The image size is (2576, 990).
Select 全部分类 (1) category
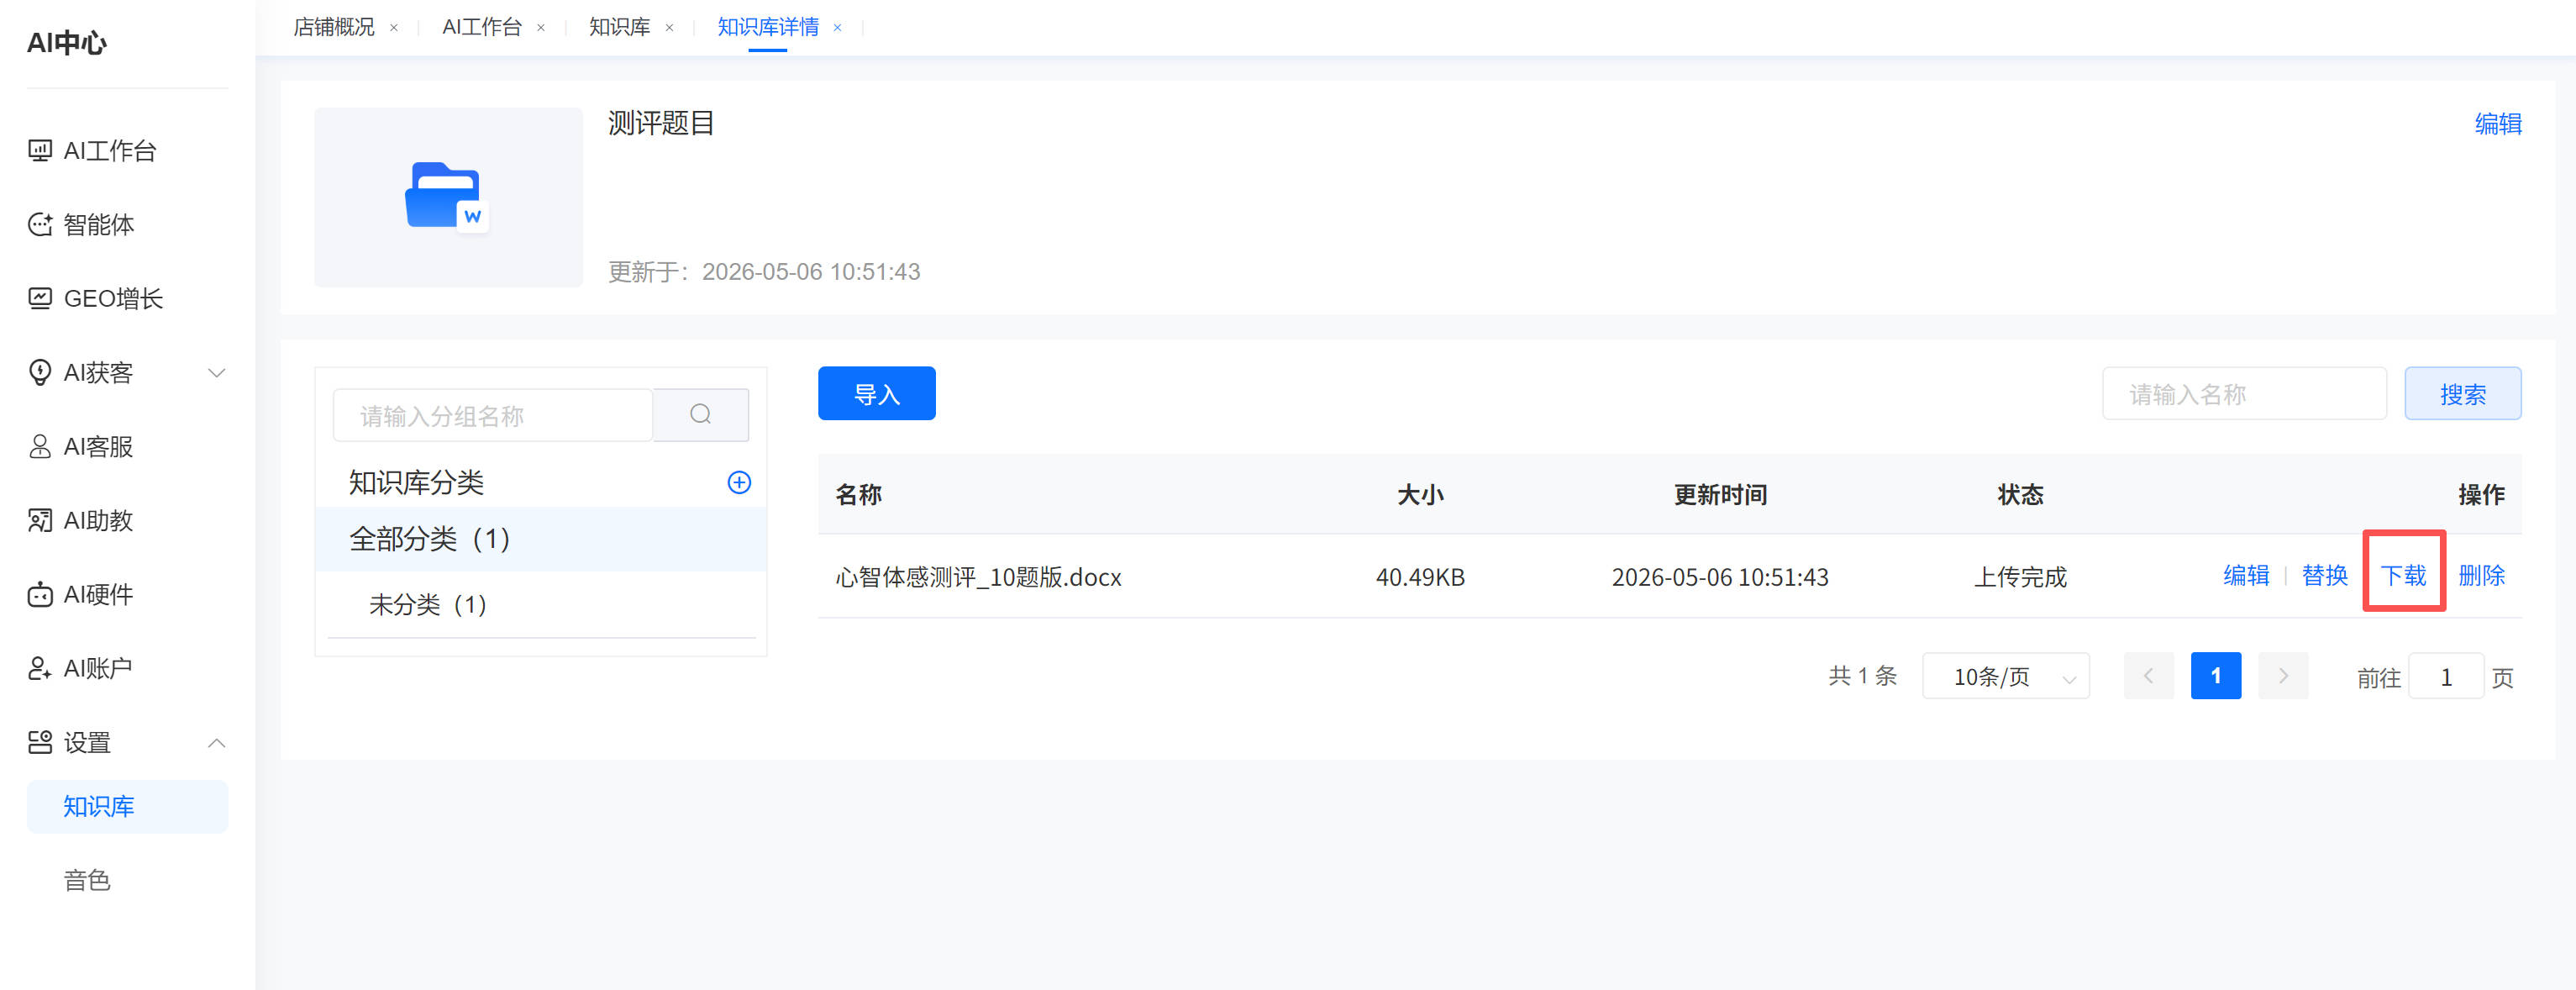point(541,540)
